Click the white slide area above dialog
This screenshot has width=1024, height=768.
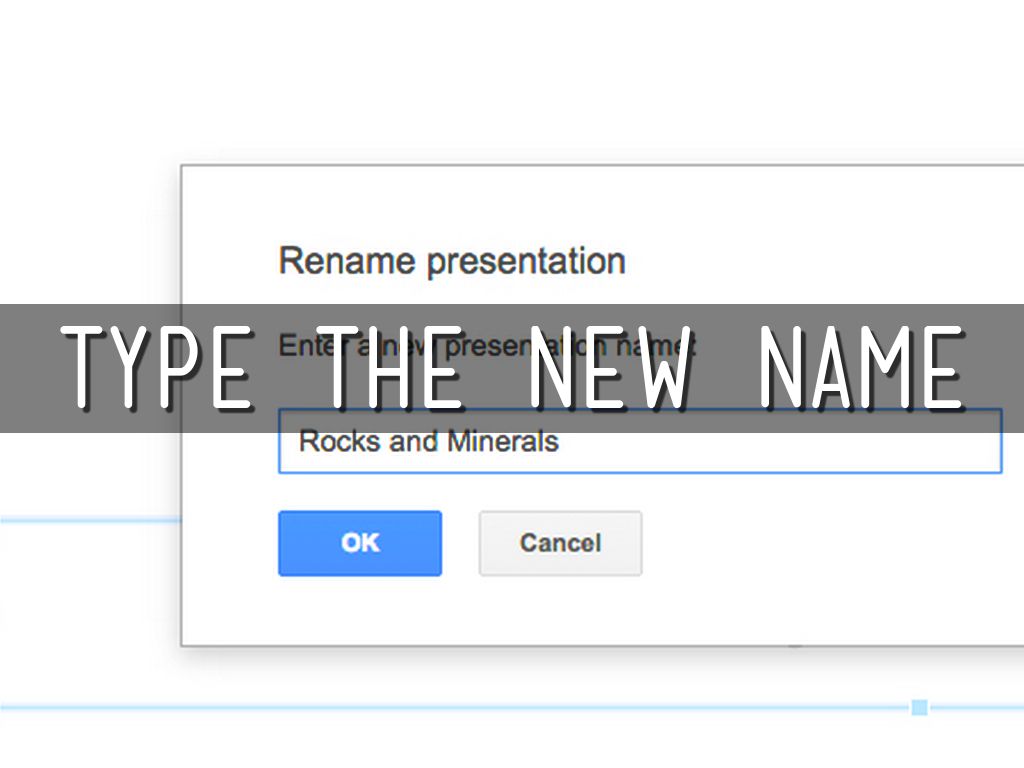click(x=500, y=80)
